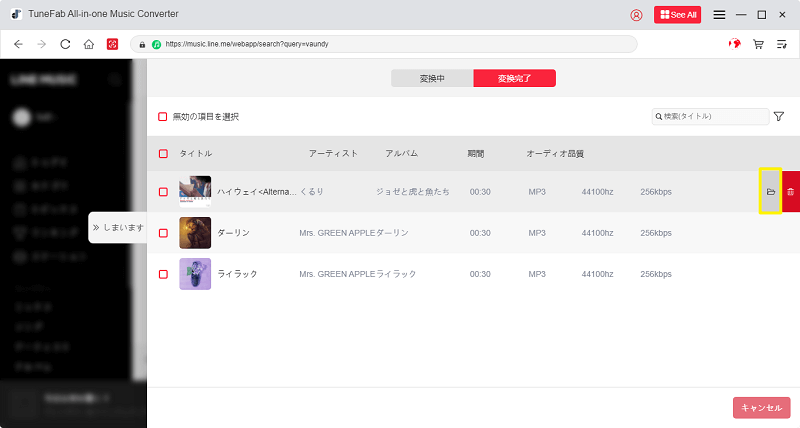800x428 pixels.
Task: Click MP3 in the ハイウェイ row
Action: click(537, 192)
